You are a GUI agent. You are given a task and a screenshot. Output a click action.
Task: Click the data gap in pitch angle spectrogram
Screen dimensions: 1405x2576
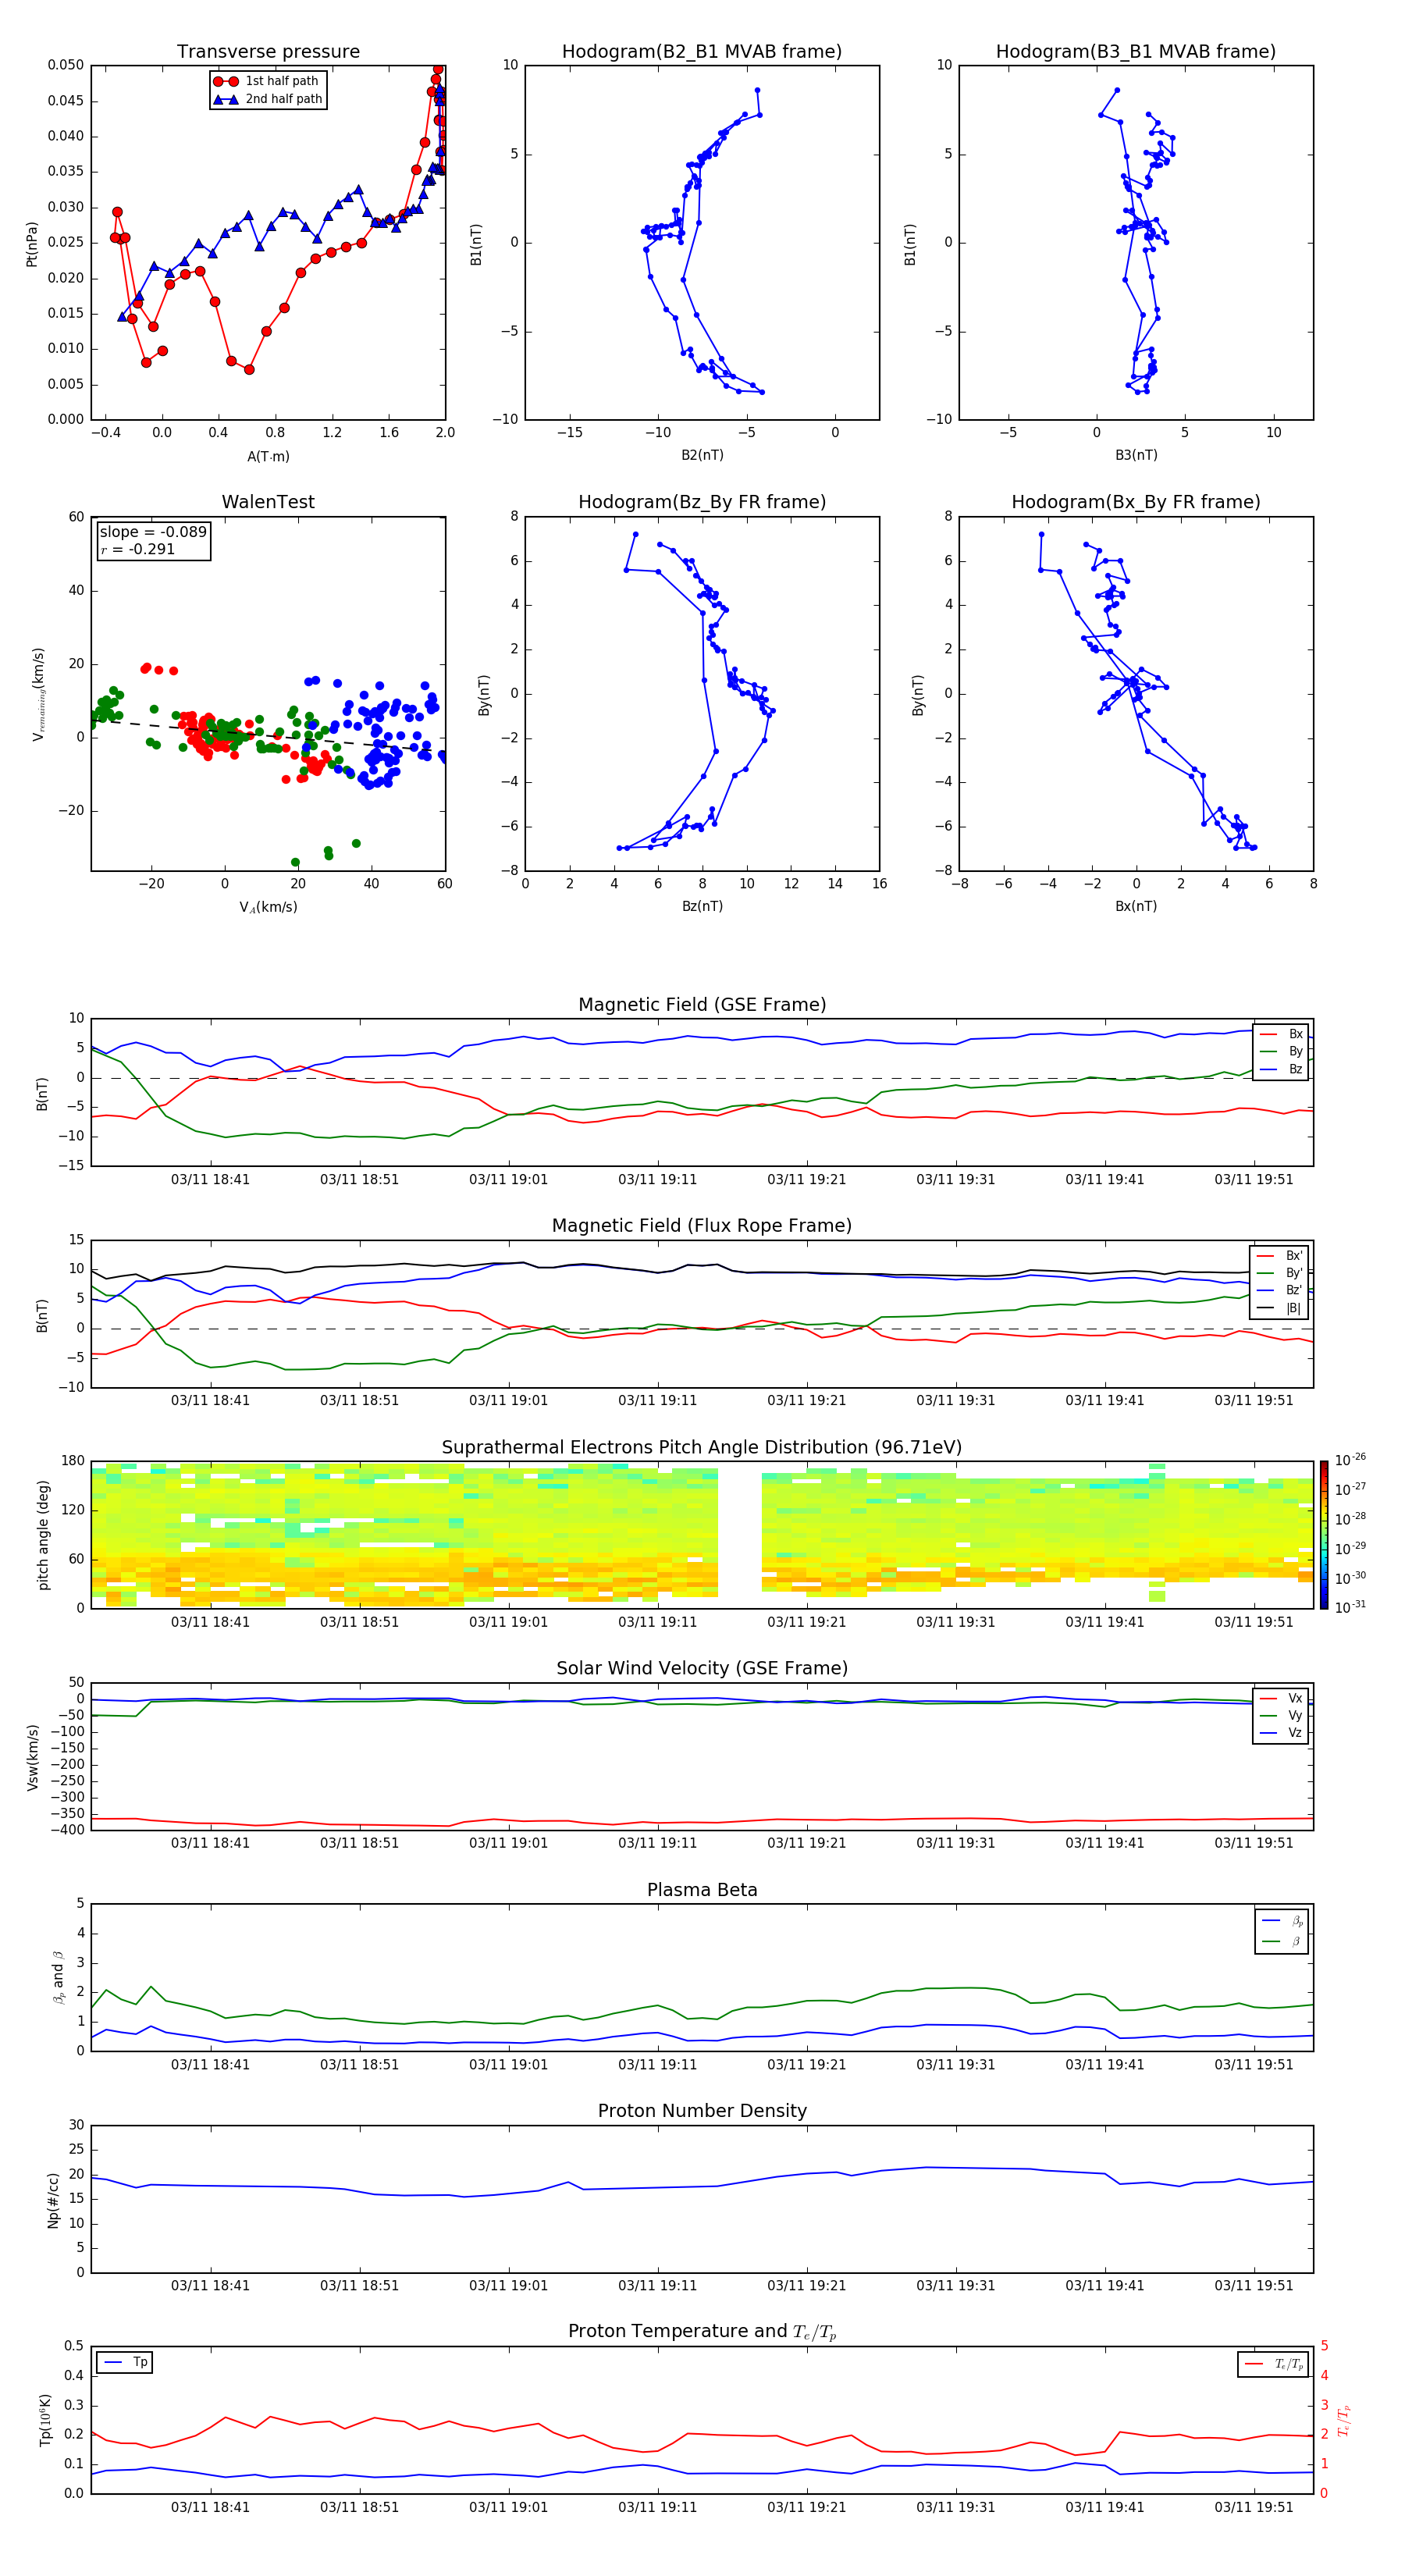tap(740, 1535)
